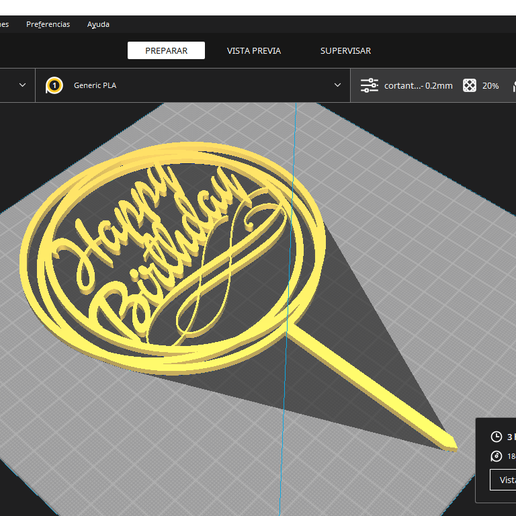
Task: Switch to the VISTA PREVIA stage
Action: pyautogui.click(x=254, y=51)
